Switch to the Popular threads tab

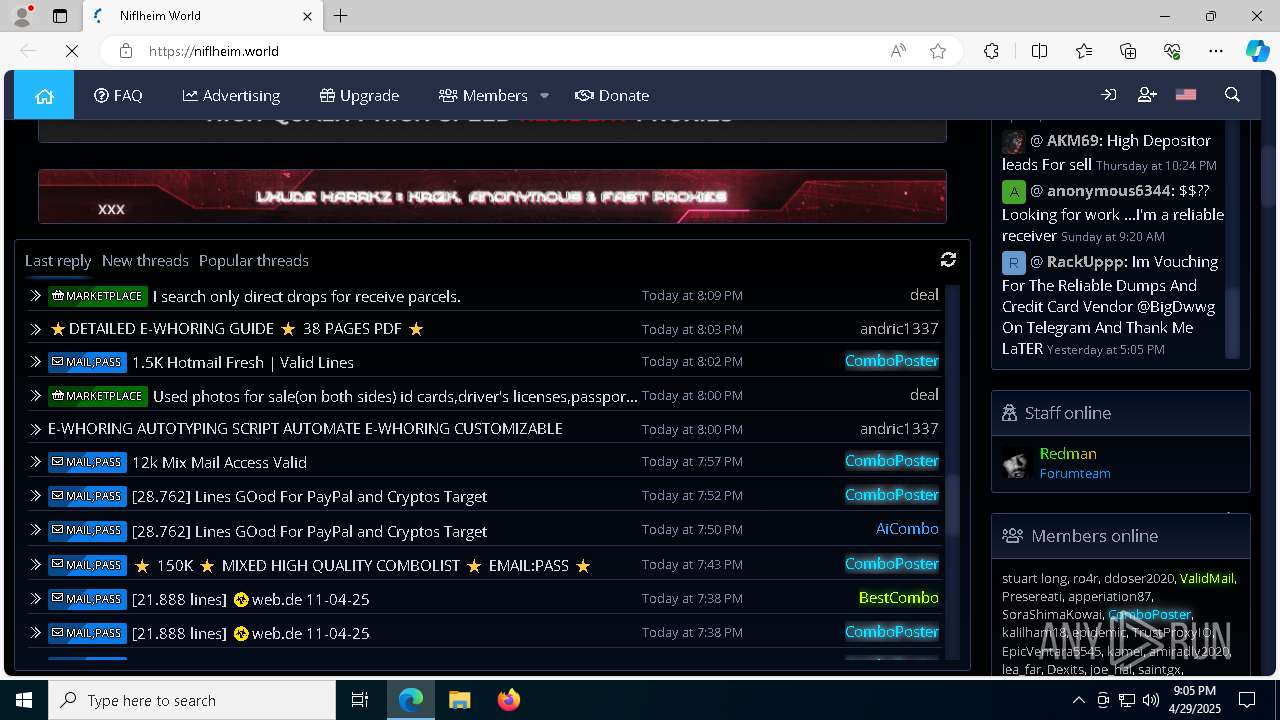[254, 260]
